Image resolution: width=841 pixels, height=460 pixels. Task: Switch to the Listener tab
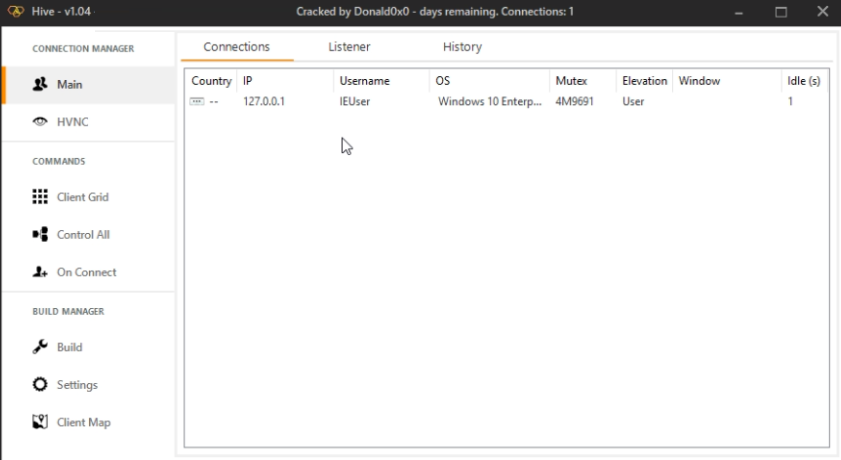tap(349, 47)
